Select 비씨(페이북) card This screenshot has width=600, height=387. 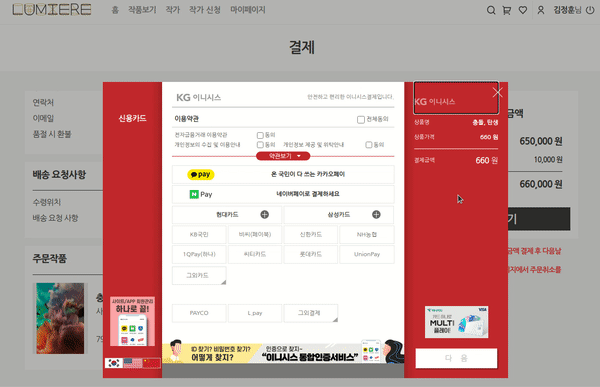tap(255, 235)
